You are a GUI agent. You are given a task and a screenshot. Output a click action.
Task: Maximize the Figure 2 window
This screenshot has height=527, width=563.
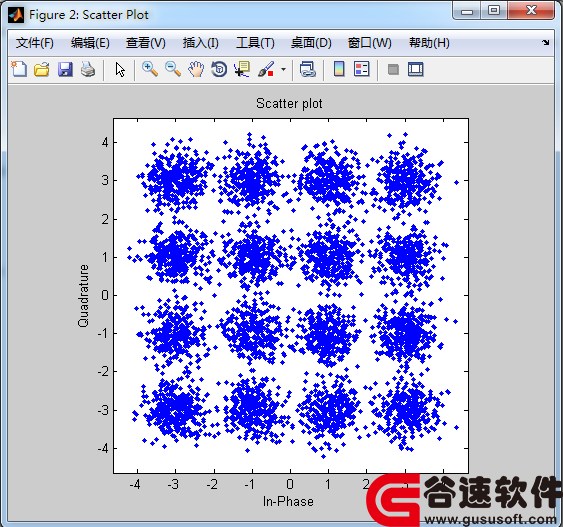(x=494, y=10)
